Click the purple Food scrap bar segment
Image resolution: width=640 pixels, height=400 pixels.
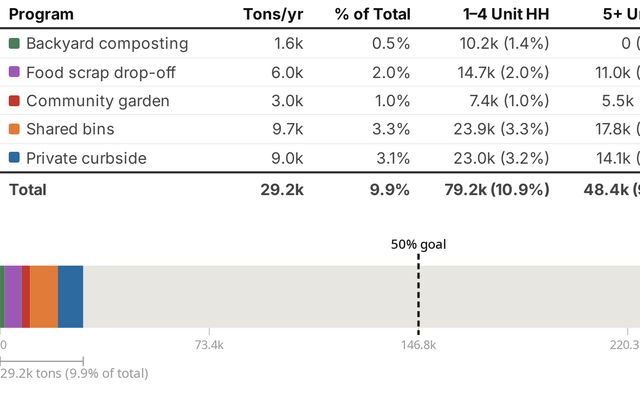tap(13, 297)
